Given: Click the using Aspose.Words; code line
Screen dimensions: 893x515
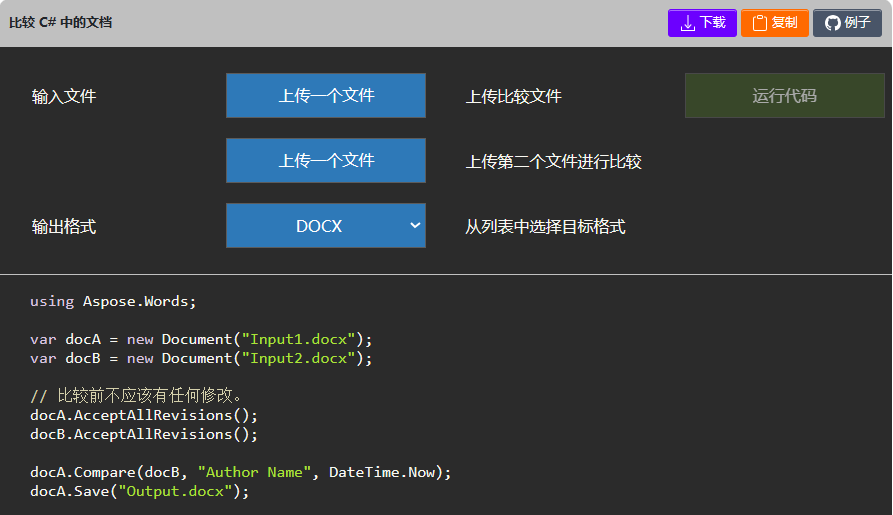Looking at the screenshot, I should [113, 301].
